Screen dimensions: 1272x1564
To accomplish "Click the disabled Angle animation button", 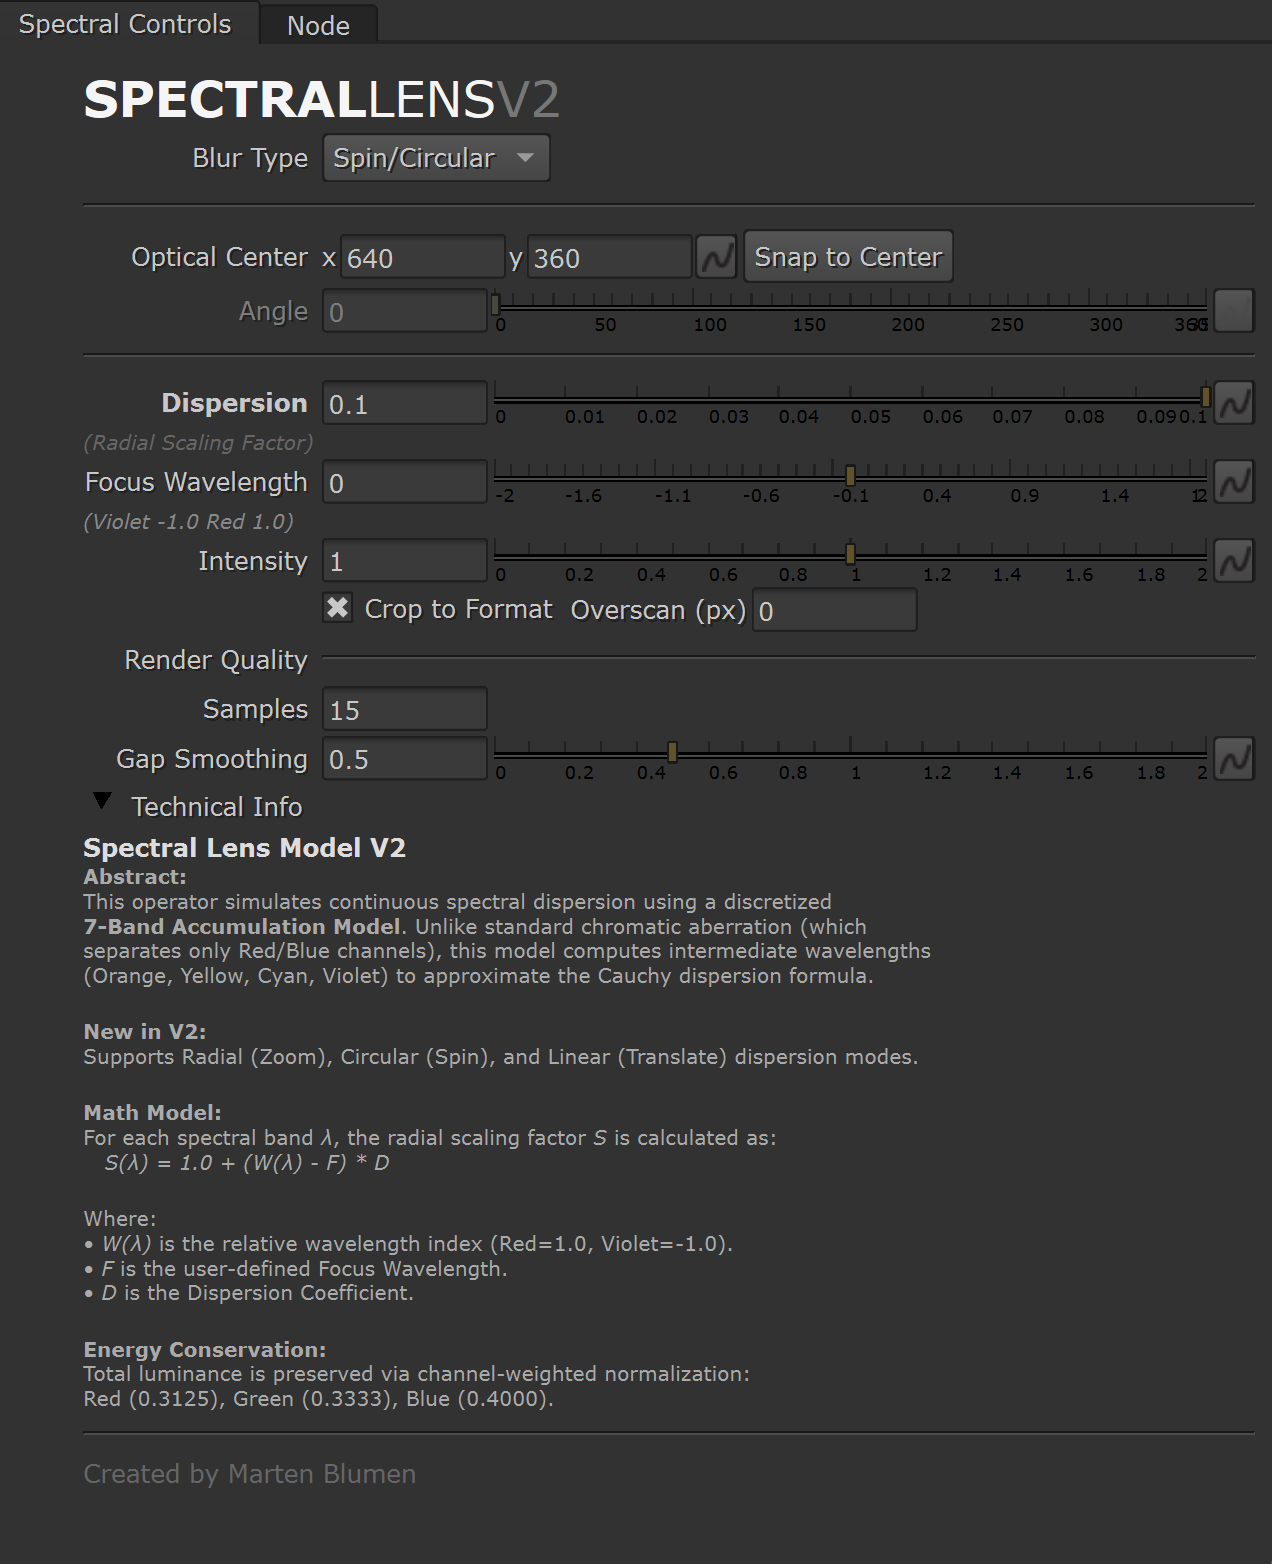I will [x=1234, y=311].
